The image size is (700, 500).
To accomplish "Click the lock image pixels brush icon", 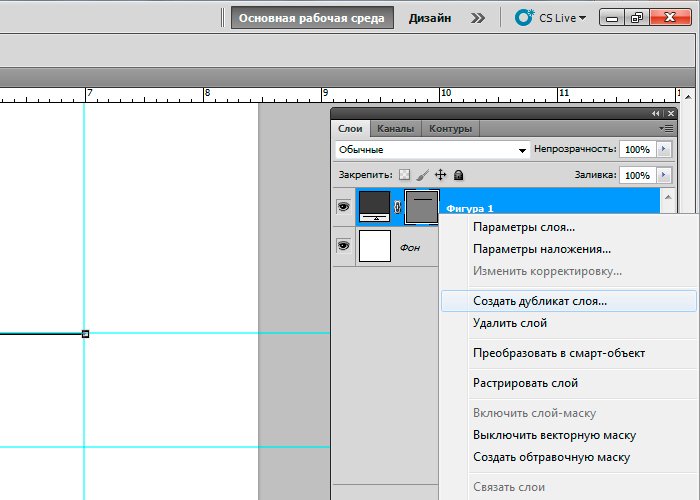I will (422, 175).
